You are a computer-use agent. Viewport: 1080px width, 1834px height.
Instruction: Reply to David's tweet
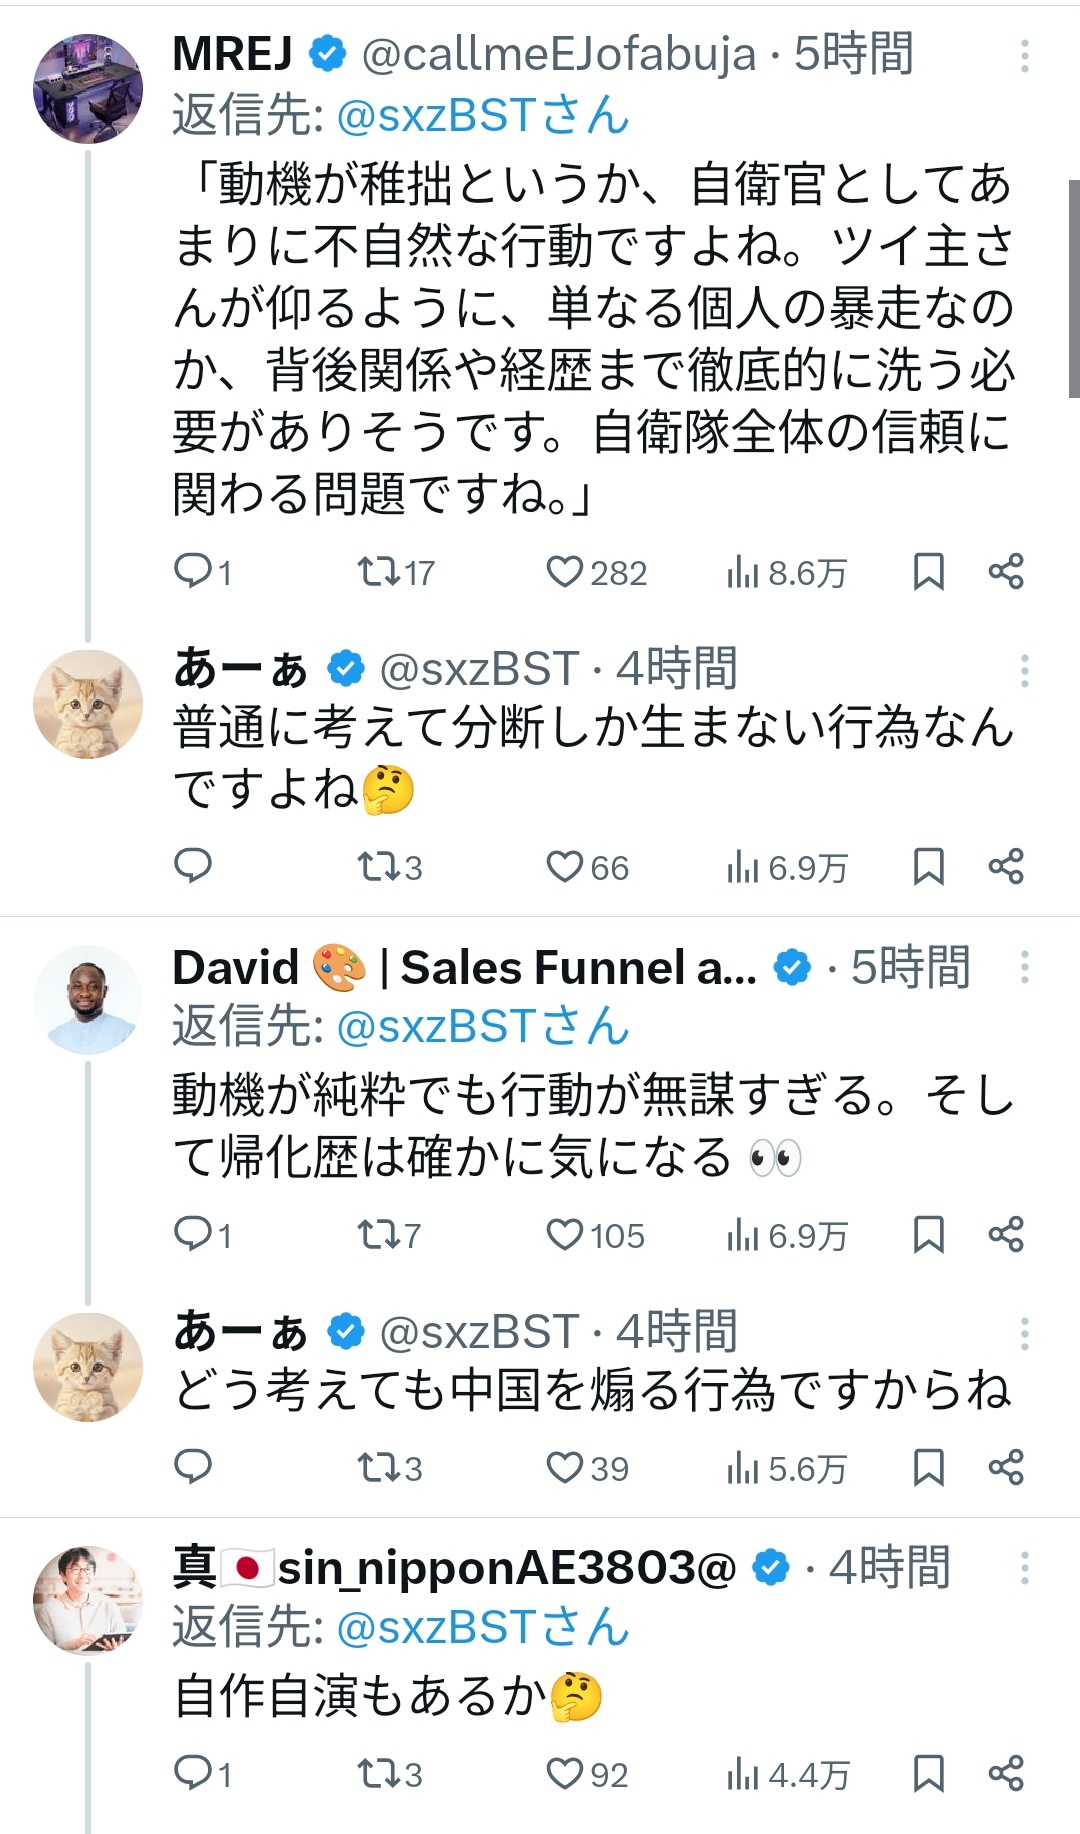click(x=191, y=1235)
